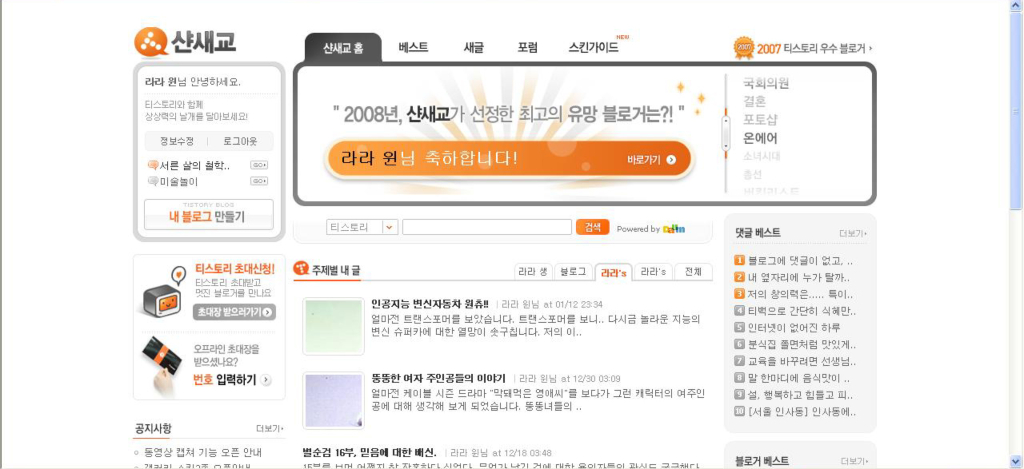Viewport: 1024px width, 469px height.
Task: Click 분식집 쫄면처럼 맛있게 entry
Action: [x=801, y=344]
